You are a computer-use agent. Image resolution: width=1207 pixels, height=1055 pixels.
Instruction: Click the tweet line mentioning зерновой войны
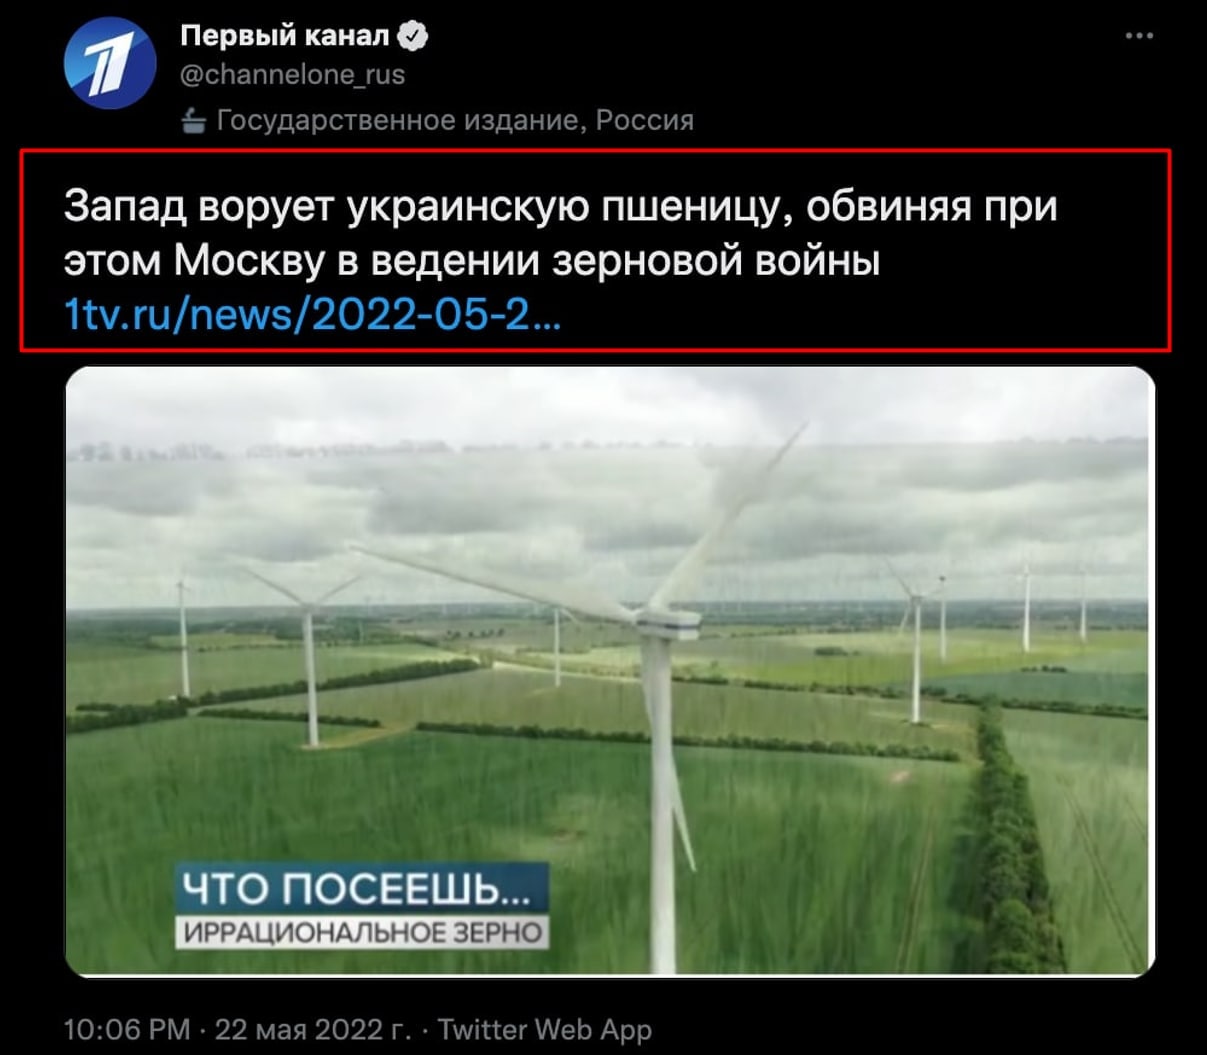[472, 260]
